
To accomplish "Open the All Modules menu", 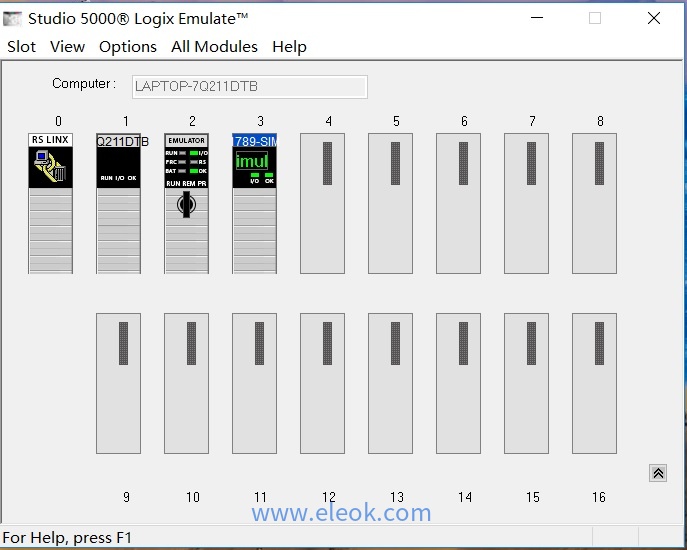I will 214,47.
